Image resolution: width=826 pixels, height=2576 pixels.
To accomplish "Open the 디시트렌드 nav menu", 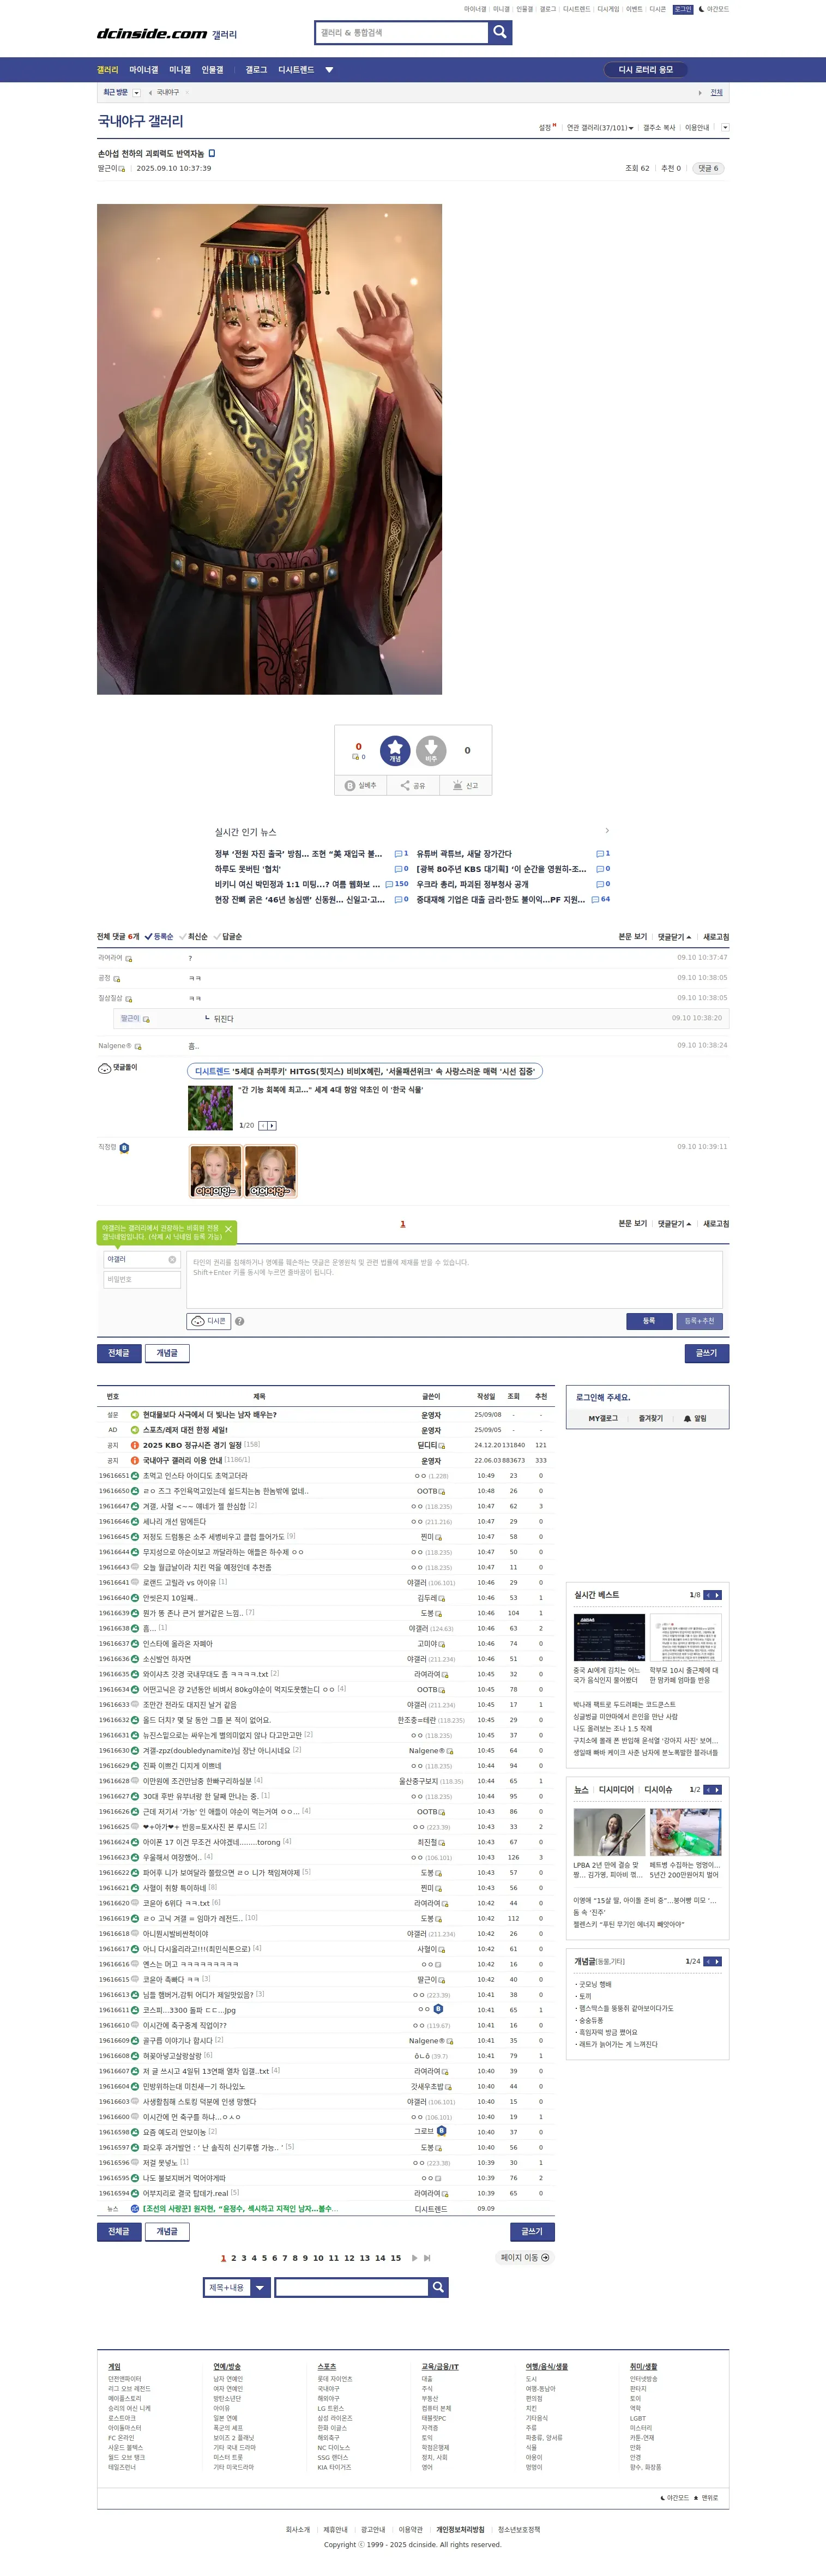I will pyautogui.click(x=296, y=70).
